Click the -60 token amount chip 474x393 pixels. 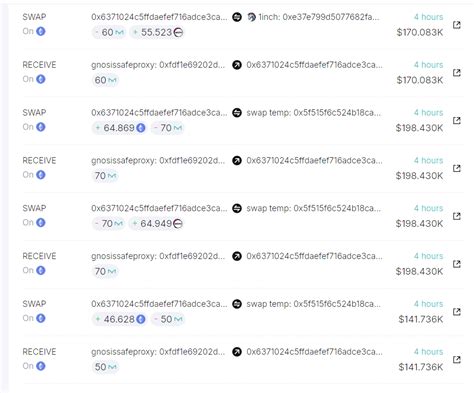[109, 32]
